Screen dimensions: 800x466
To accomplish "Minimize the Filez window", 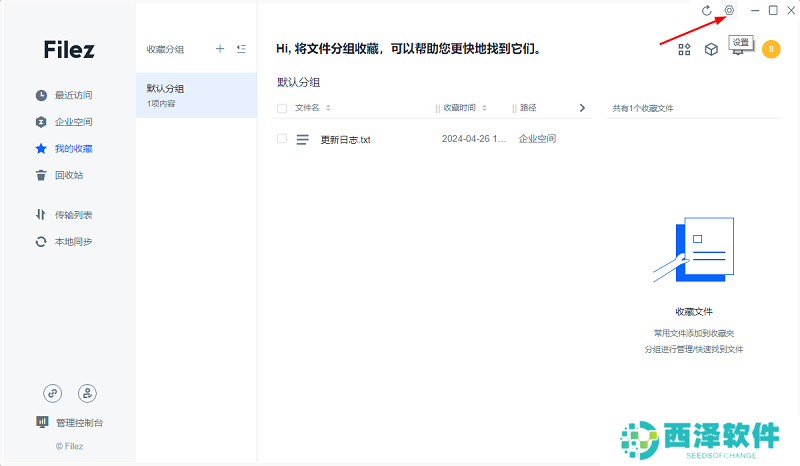I will (x=755, y=10).
